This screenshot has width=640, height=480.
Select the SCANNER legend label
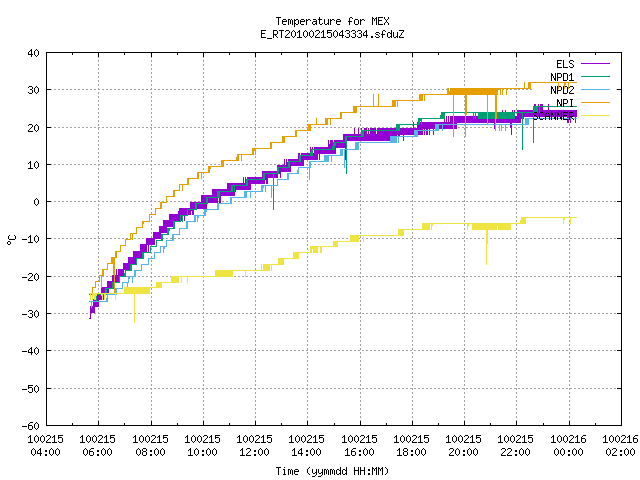click(553, 116)
